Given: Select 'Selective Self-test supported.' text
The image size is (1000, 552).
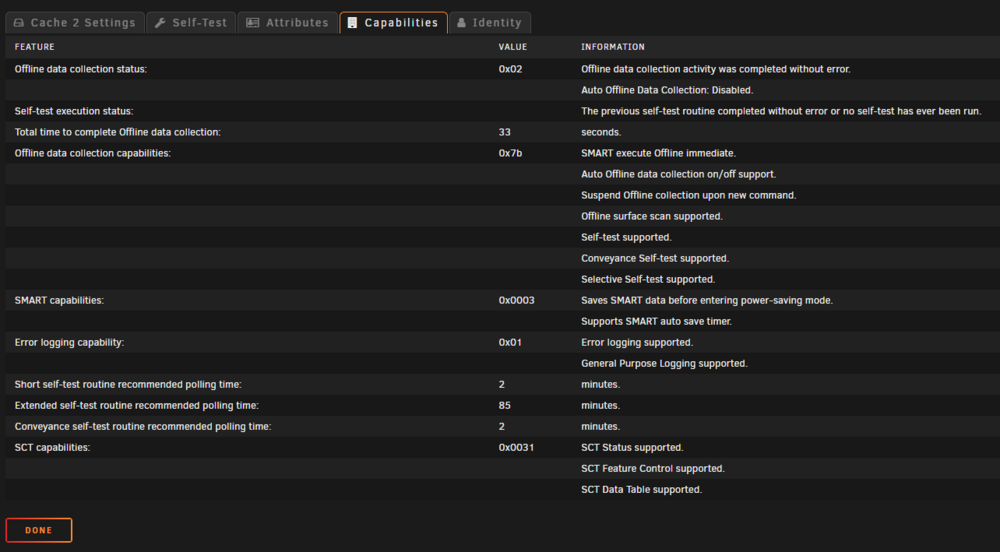Looking at the screenshot, I should point(648,279).
